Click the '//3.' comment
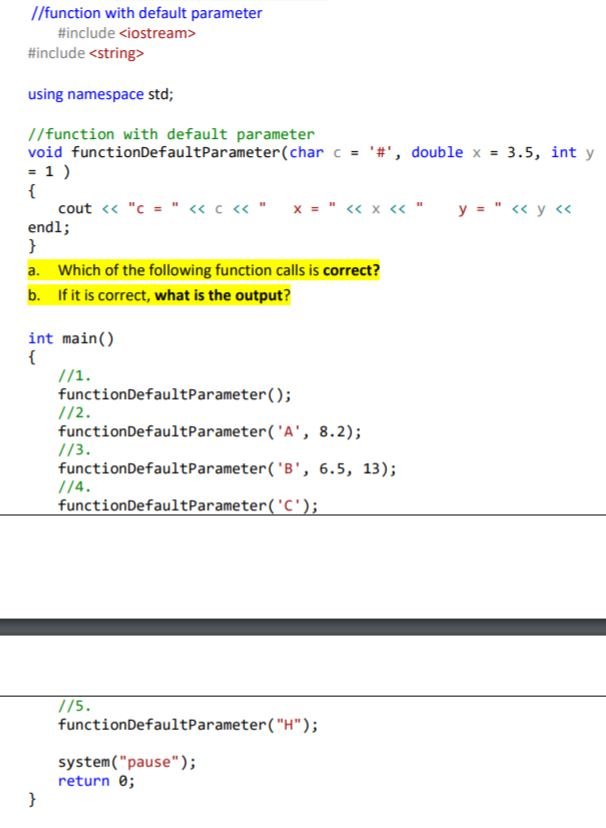 (74, 450)
